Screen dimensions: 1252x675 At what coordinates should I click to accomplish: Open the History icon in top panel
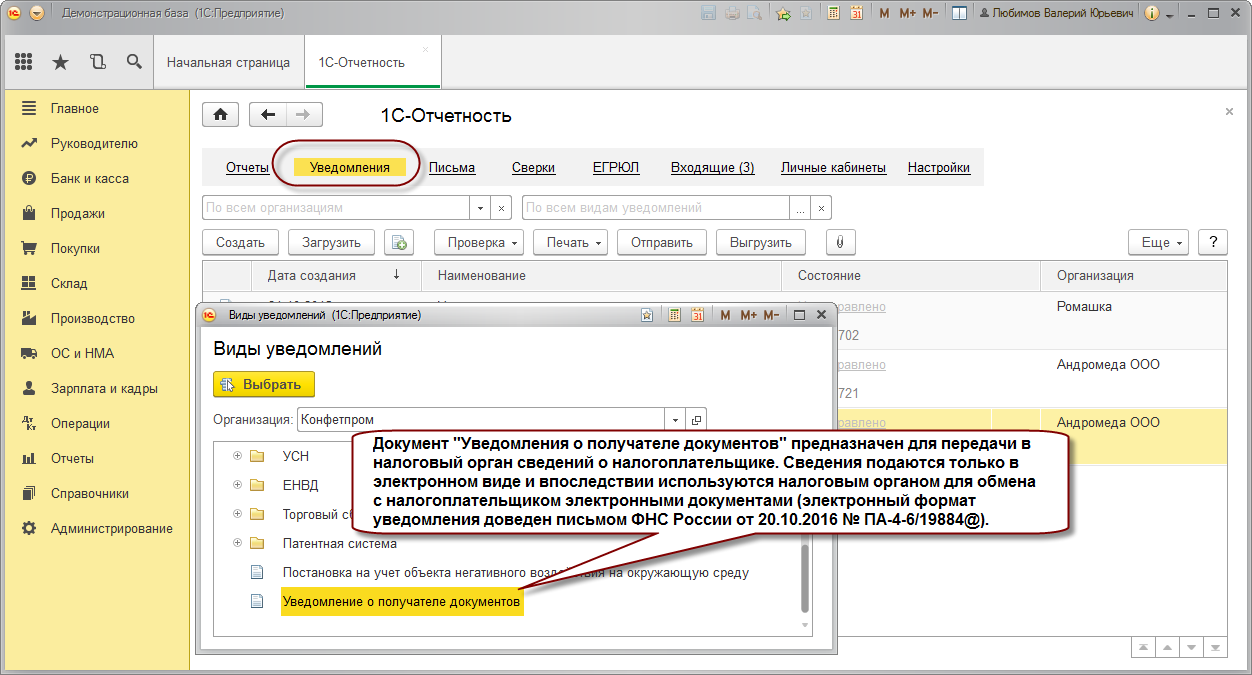coord(97,62)
